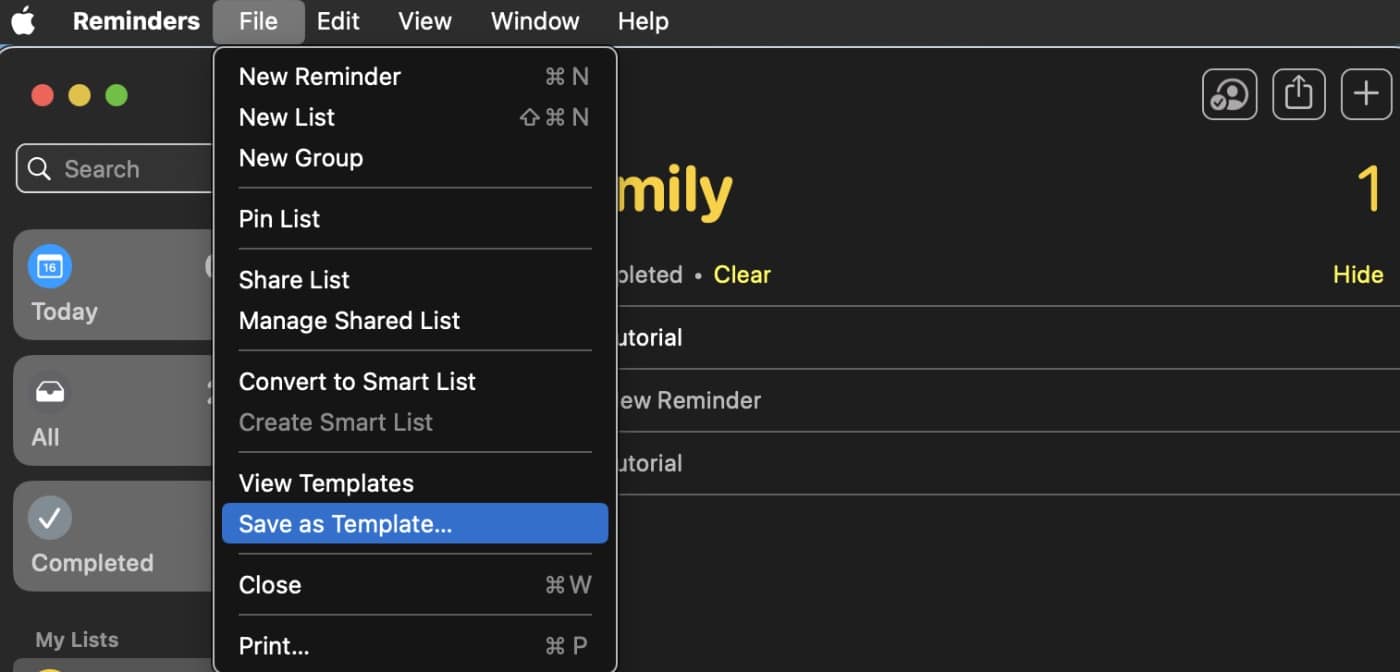Choose Print from the File menu
Image resolution: width=1400 pixels, height=672 pixels.
274,646
